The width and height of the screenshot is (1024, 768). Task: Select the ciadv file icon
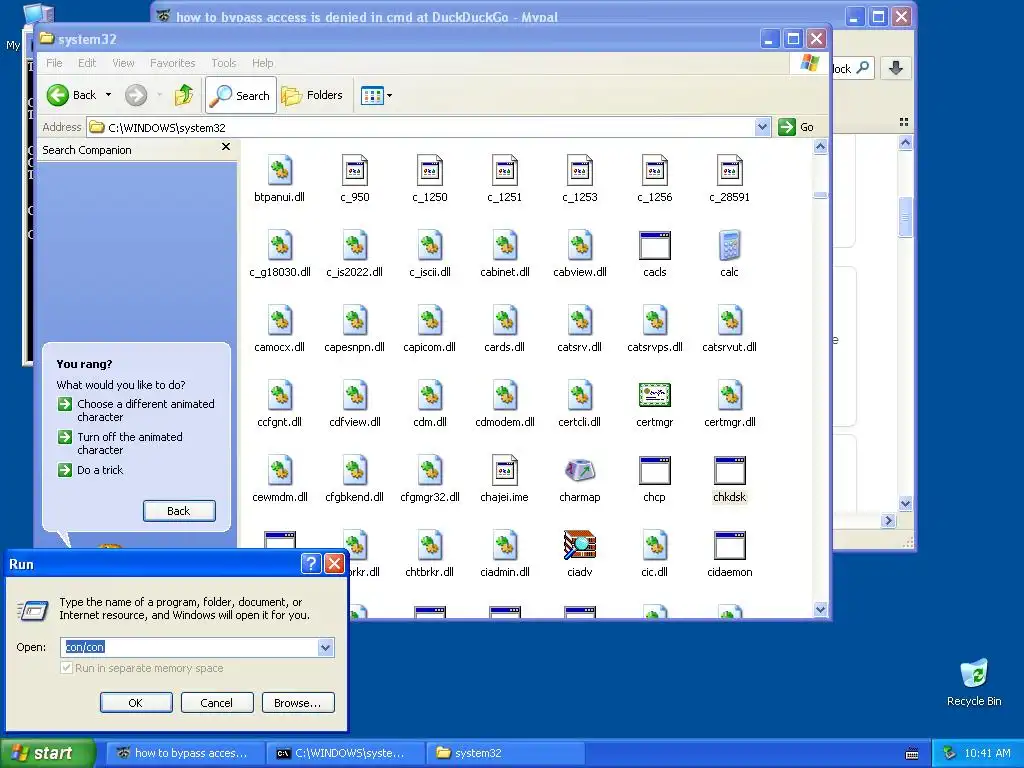point(579,545)
